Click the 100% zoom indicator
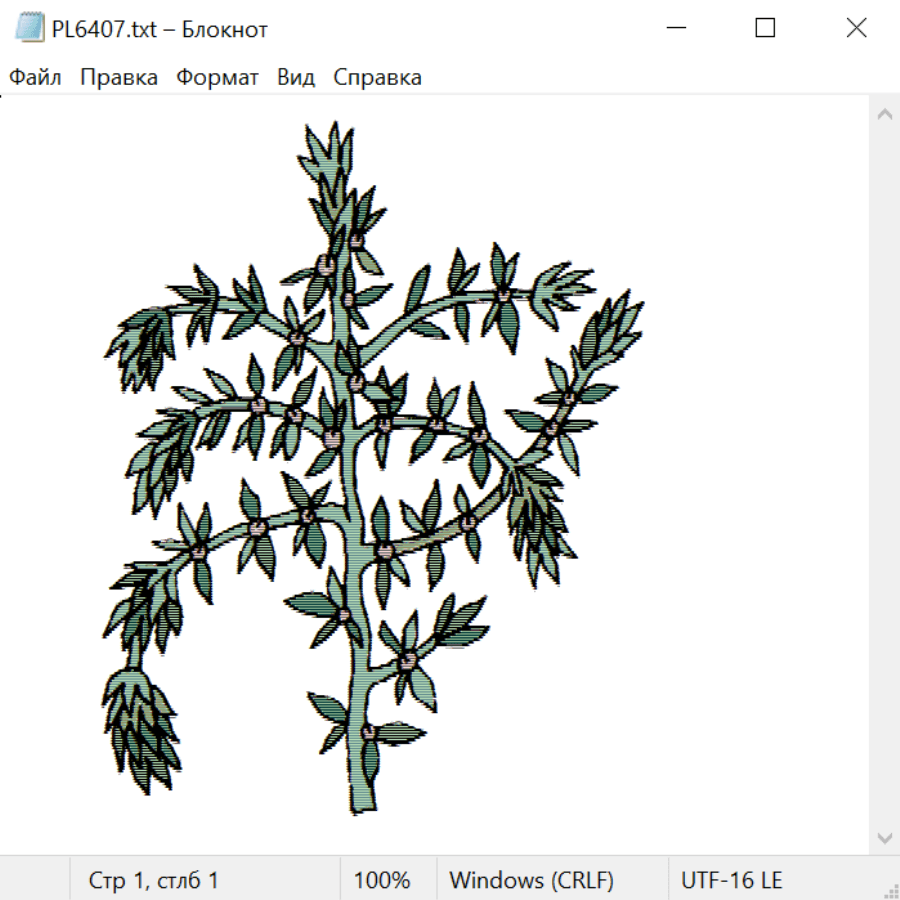 [x=382, y=880]
